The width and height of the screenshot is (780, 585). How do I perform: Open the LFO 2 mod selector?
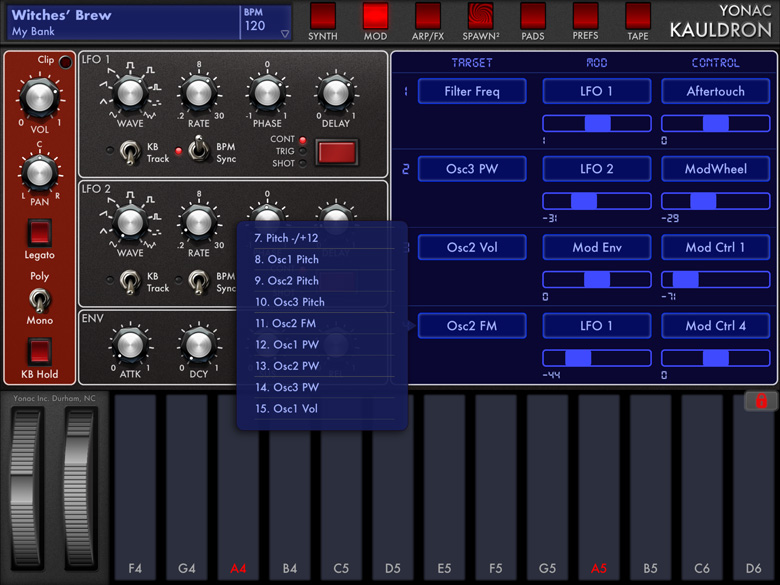[x=596, y=169]
